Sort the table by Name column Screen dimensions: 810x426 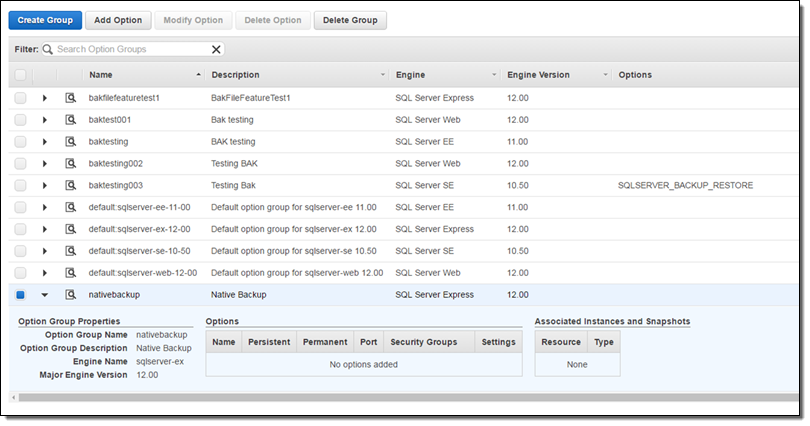click(x=140, y=75)
